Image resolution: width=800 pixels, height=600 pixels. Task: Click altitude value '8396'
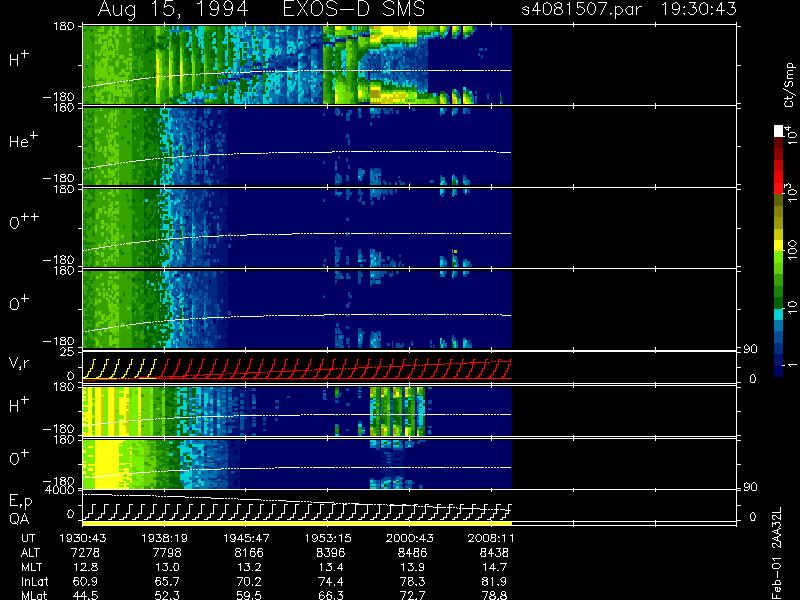(331, 553)
